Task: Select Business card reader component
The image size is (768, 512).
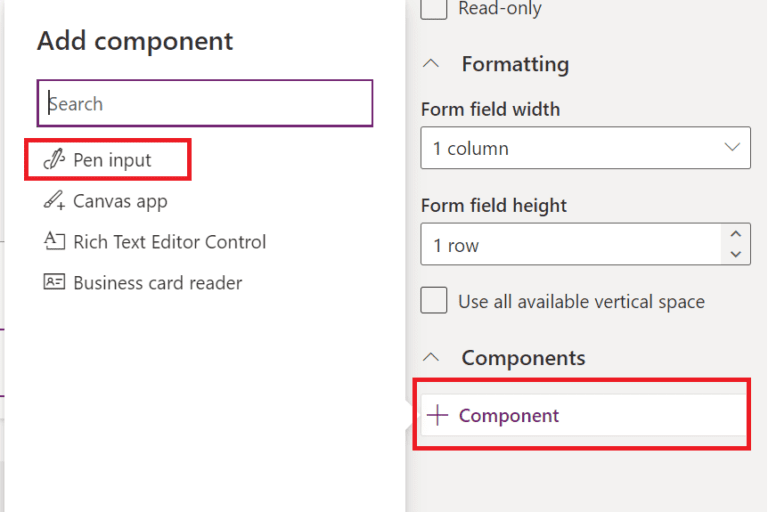Action: [x=157, y=283]
